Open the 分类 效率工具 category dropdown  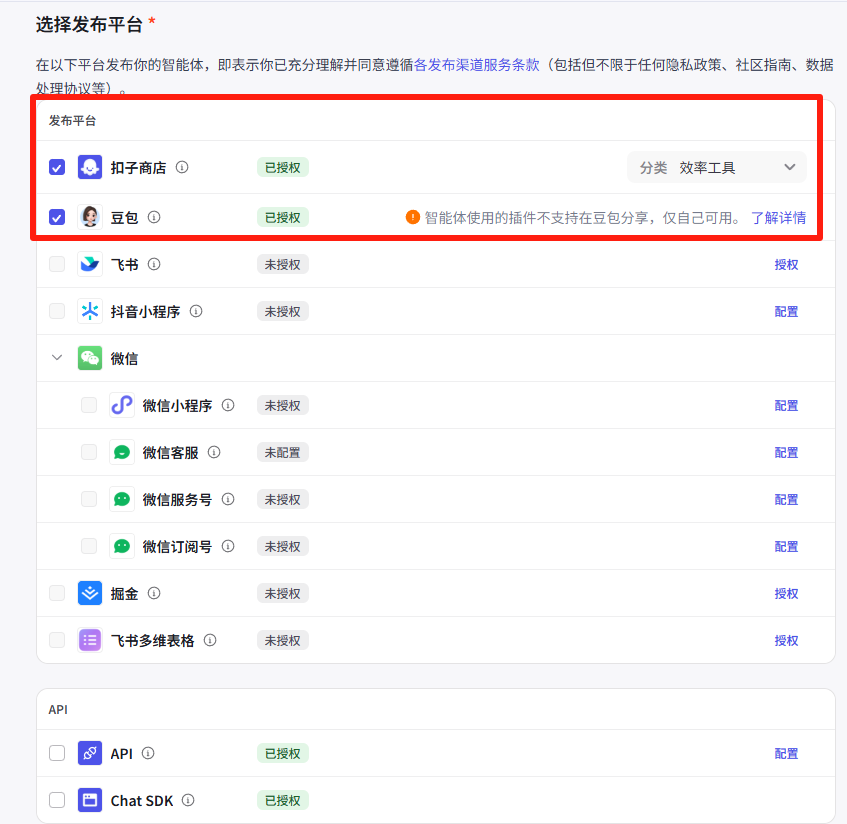(x=717, y=167)
